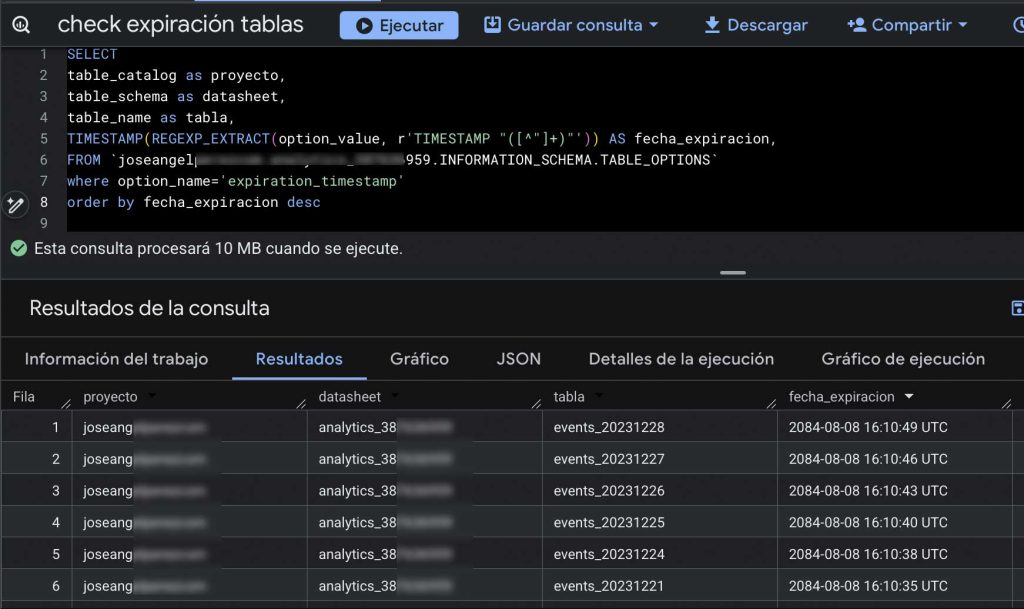Click the Descargar download button

(756, 25)
